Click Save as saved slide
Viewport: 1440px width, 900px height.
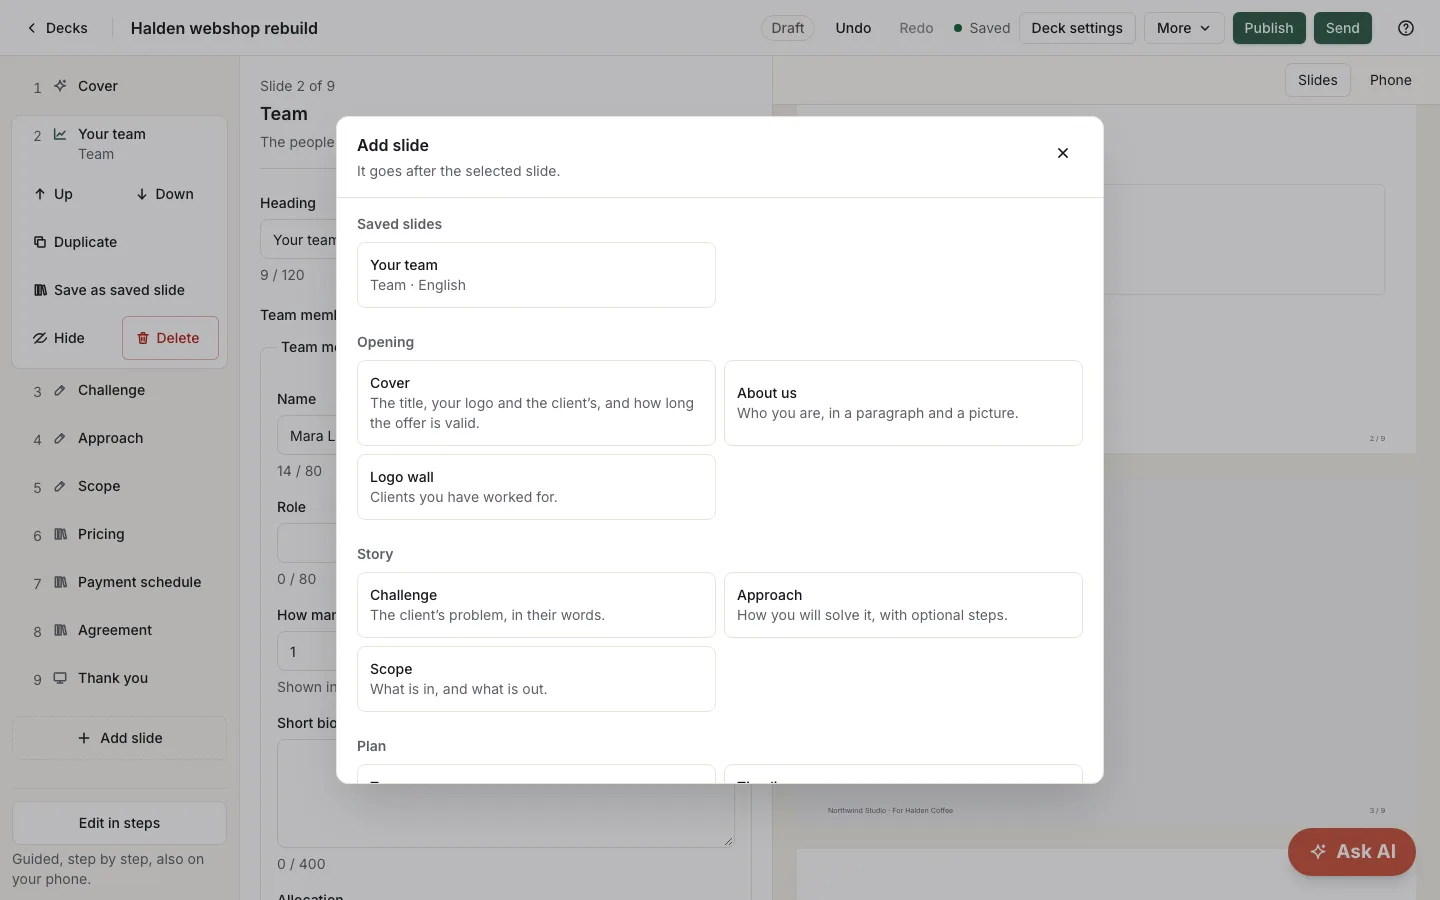[109, 290]
